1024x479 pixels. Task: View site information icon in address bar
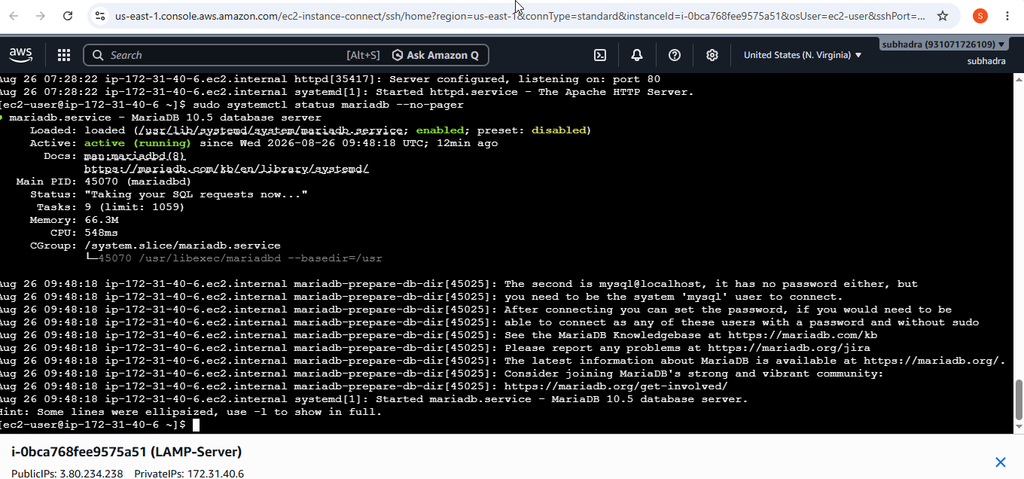tap(99, 16)
